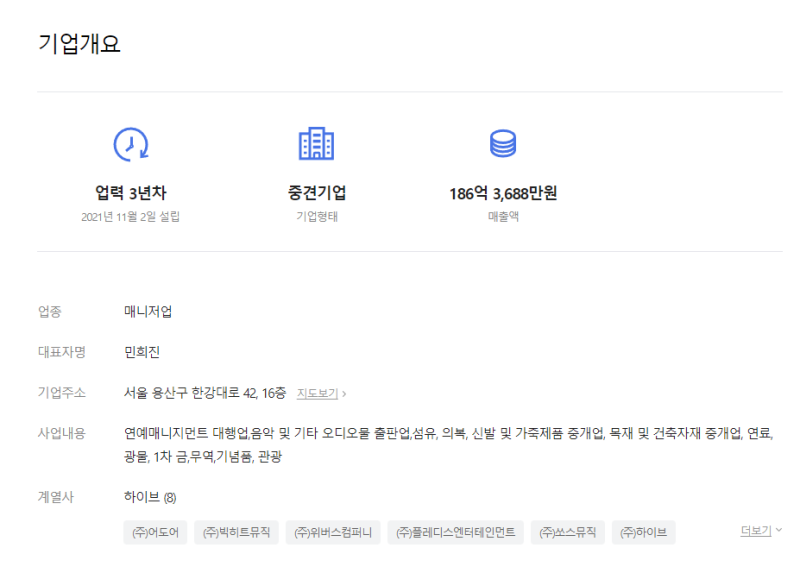Click the 186억 3,688만원 revenue figure
This screenshot has height=573, width=800.
point(502,194)
